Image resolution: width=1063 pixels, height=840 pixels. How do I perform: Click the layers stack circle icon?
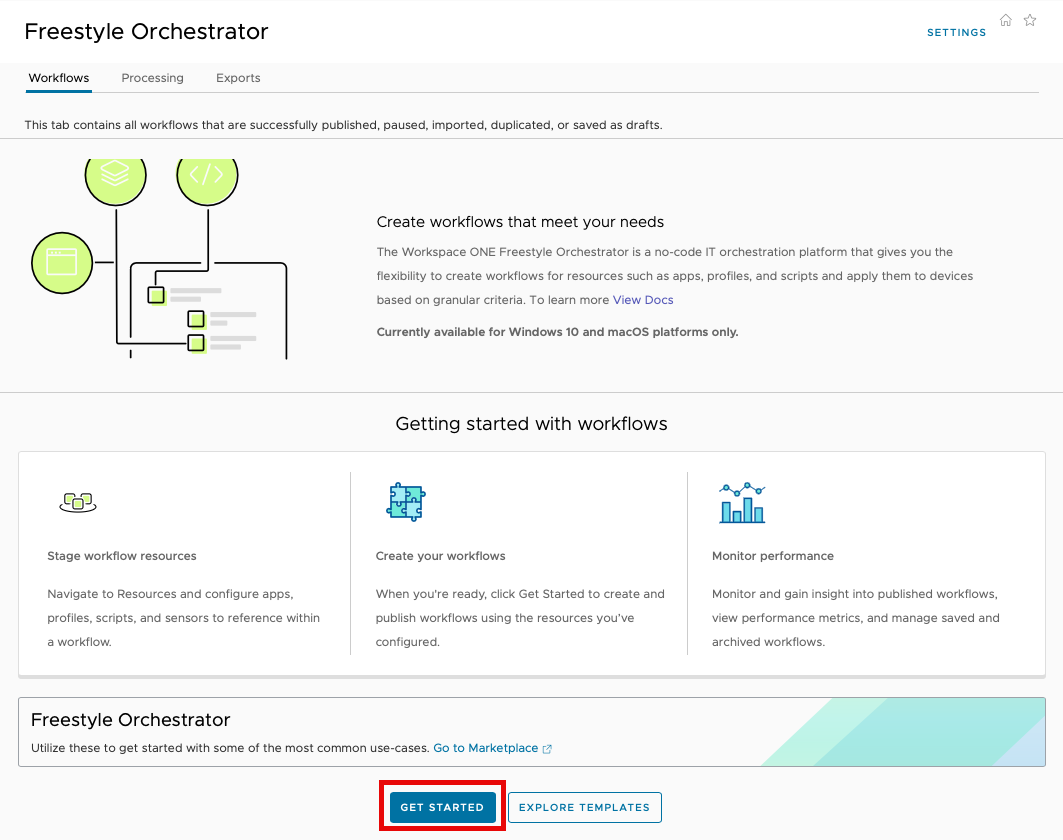coord(116,176)
